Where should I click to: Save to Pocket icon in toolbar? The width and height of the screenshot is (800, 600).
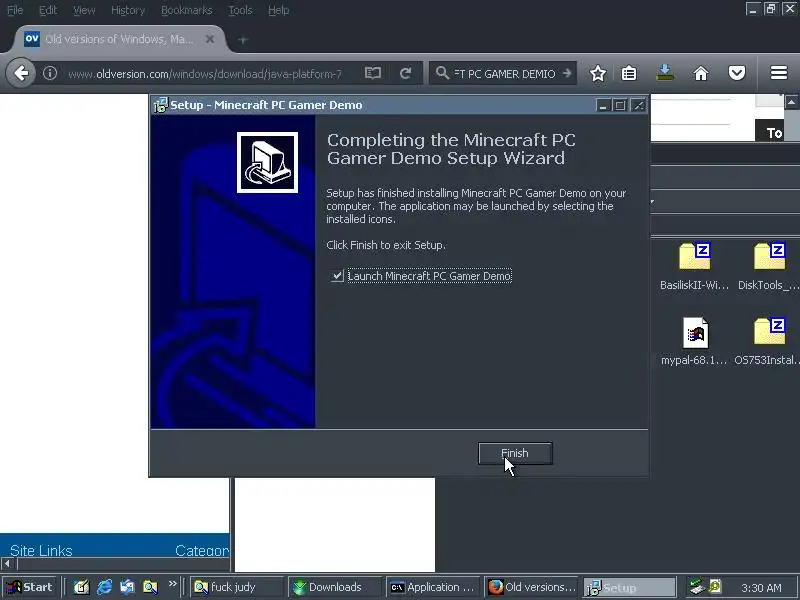pos(737,73)
